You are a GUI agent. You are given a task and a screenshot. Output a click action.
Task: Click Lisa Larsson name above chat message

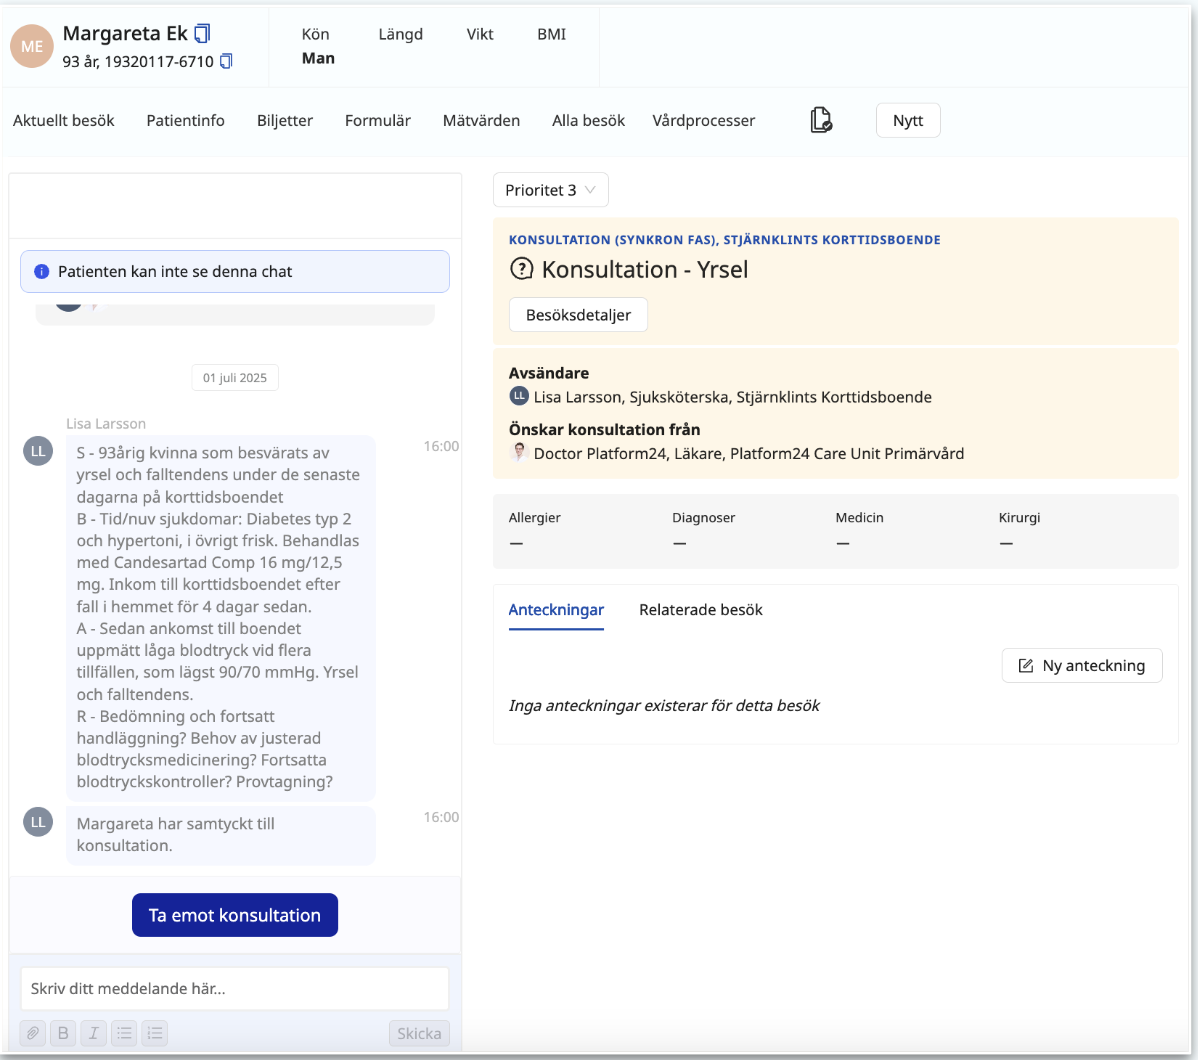coord(106,423)
